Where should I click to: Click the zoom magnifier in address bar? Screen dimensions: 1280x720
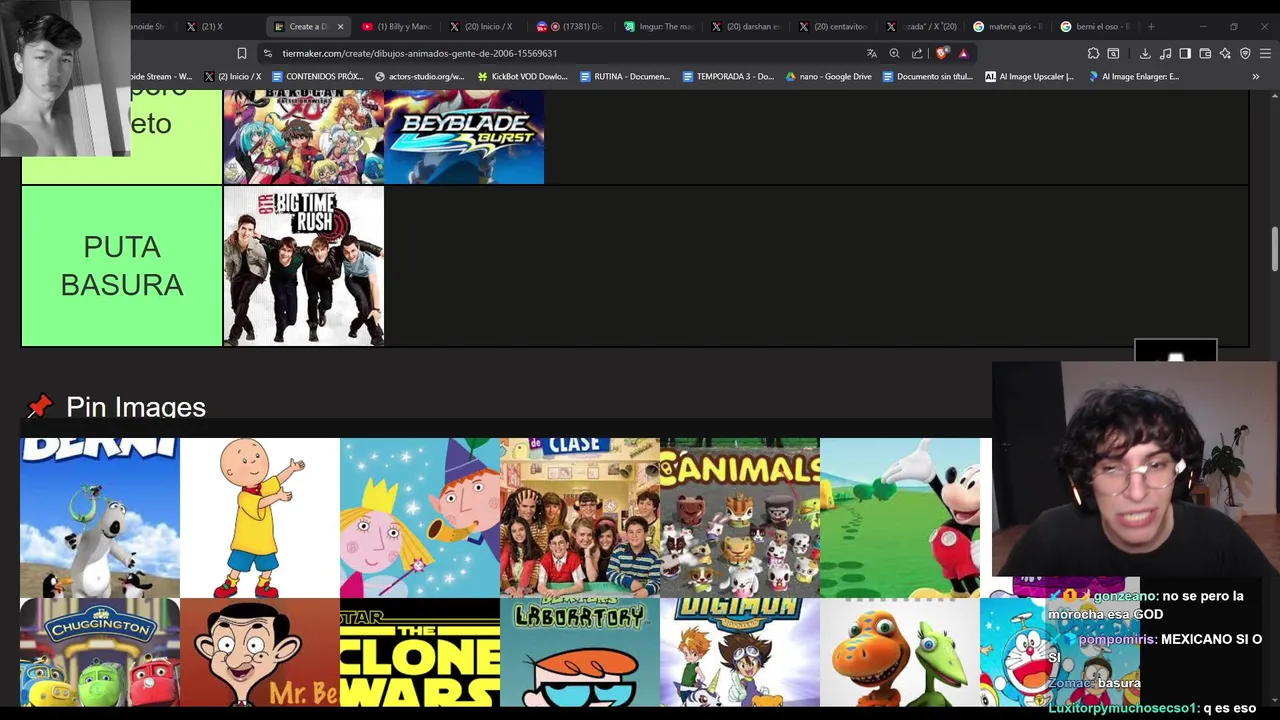point(894,53)
